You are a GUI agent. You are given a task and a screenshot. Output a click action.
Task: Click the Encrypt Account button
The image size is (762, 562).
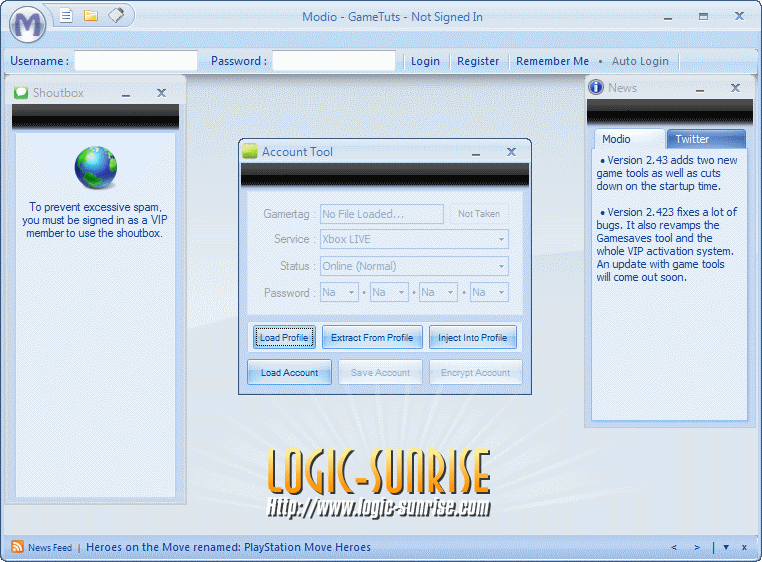click(x=475, y=372)
